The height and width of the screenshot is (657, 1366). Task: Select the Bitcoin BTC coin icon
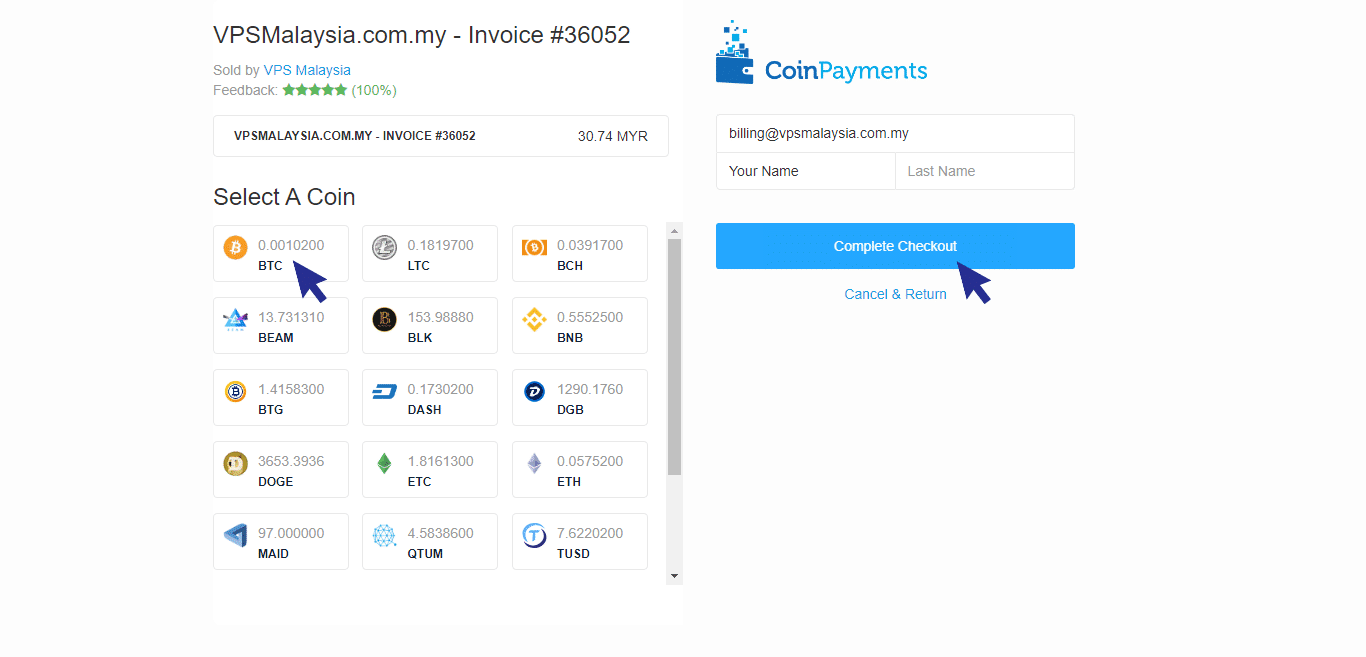click(x=235, y=247)
